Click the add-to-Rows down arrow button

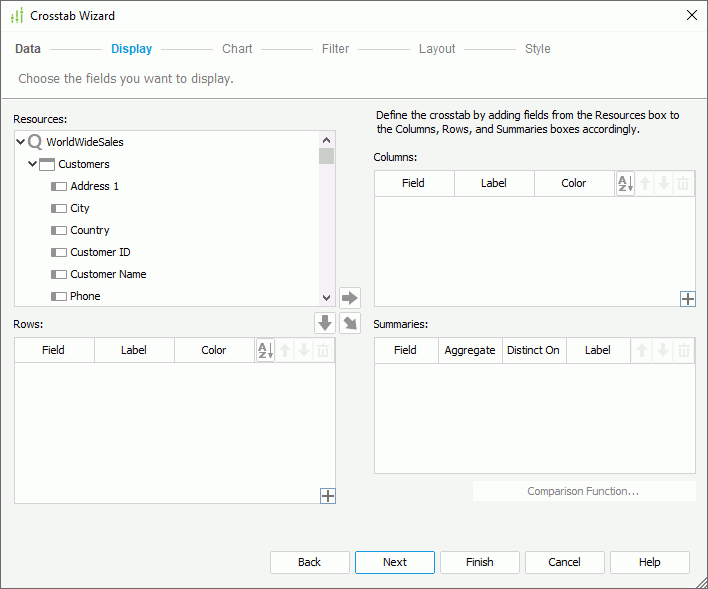[x=325, y=323]
